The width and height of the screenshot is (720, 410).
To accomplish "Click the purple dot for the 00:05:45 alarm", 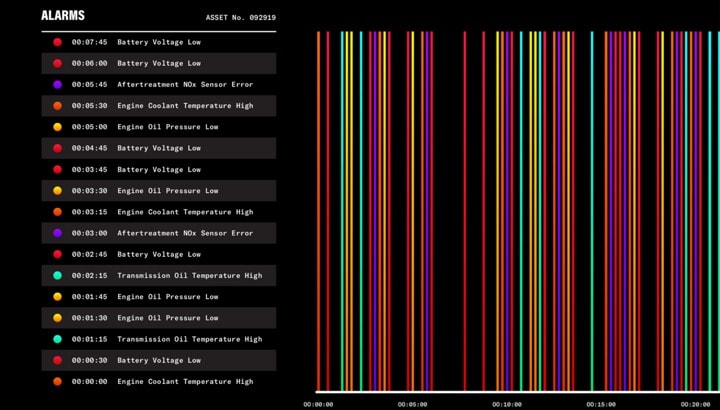I will click(57, 85).
